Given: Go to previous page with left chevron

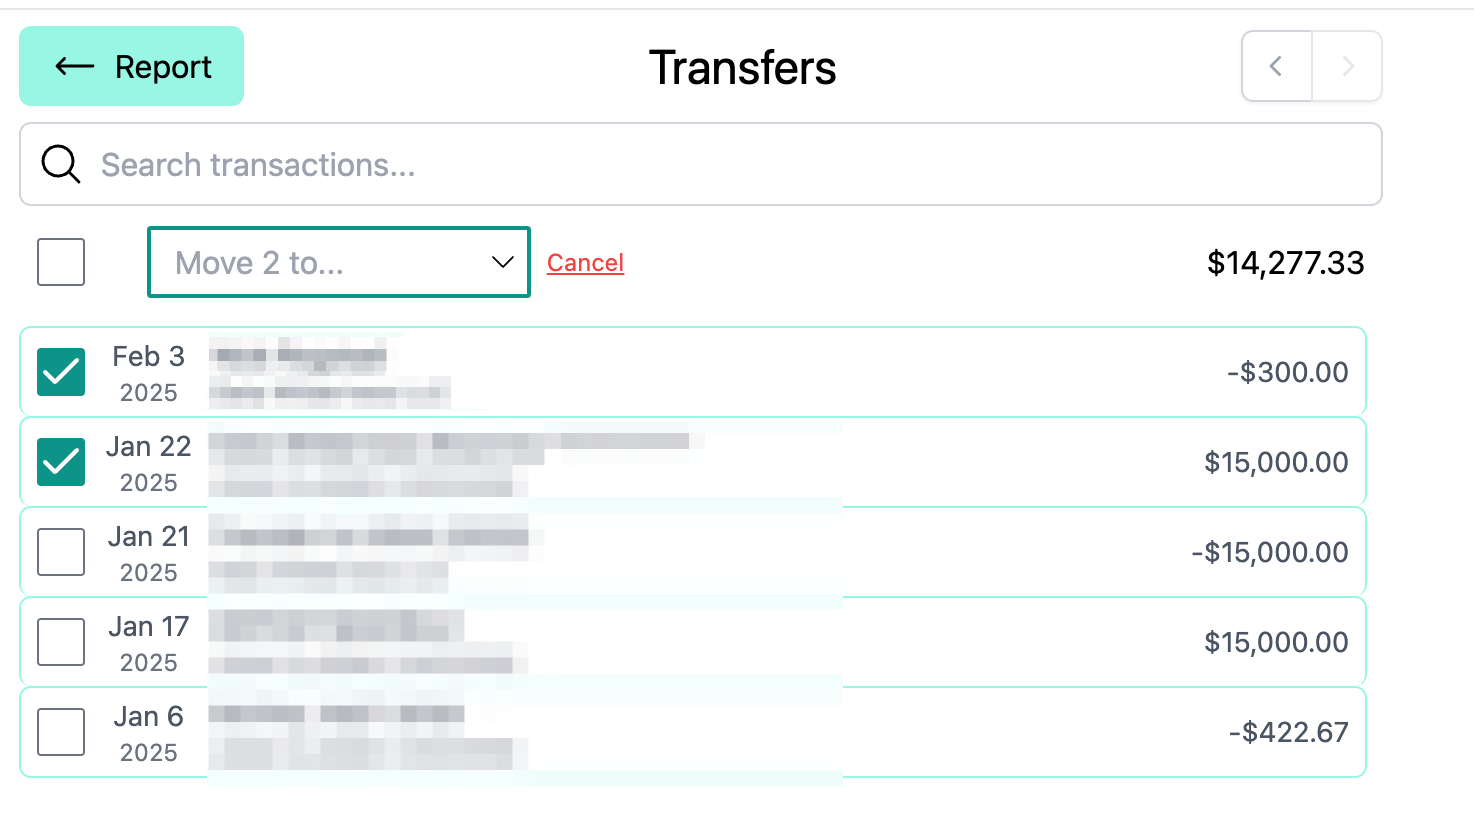Looking at the screenshot, I should point(1276,66).
